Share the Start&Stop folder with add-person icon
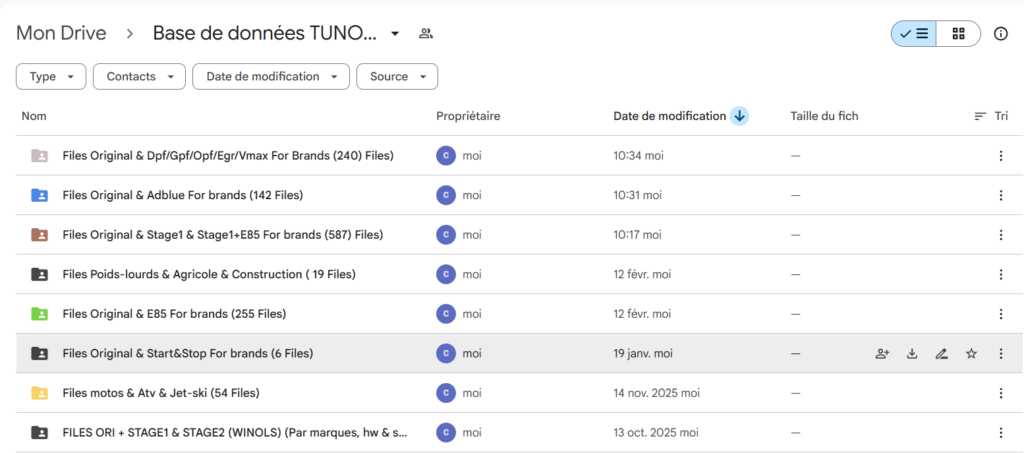Image resolution: width=1024 pixels, height=453 pixels. (x=882, y=354)
